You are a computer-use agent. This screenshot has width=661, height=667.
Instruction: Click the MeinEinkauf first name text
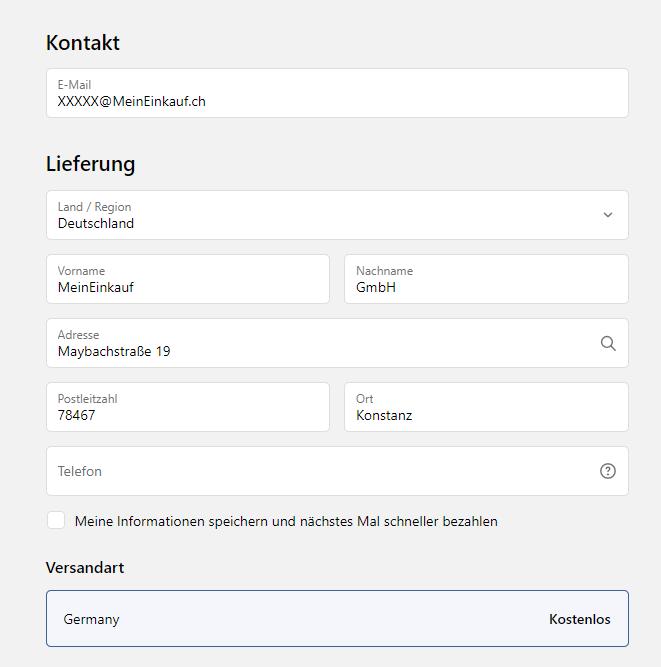tap(96, 287)
